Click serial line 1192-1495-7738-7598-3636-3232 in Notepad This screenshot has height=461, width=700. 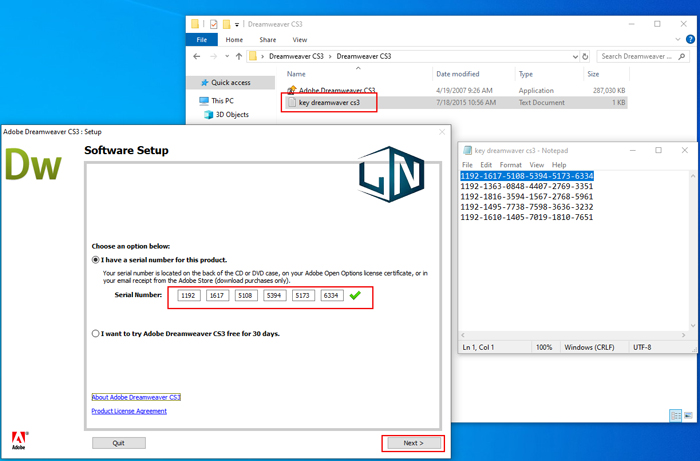(x=527, y=207)
